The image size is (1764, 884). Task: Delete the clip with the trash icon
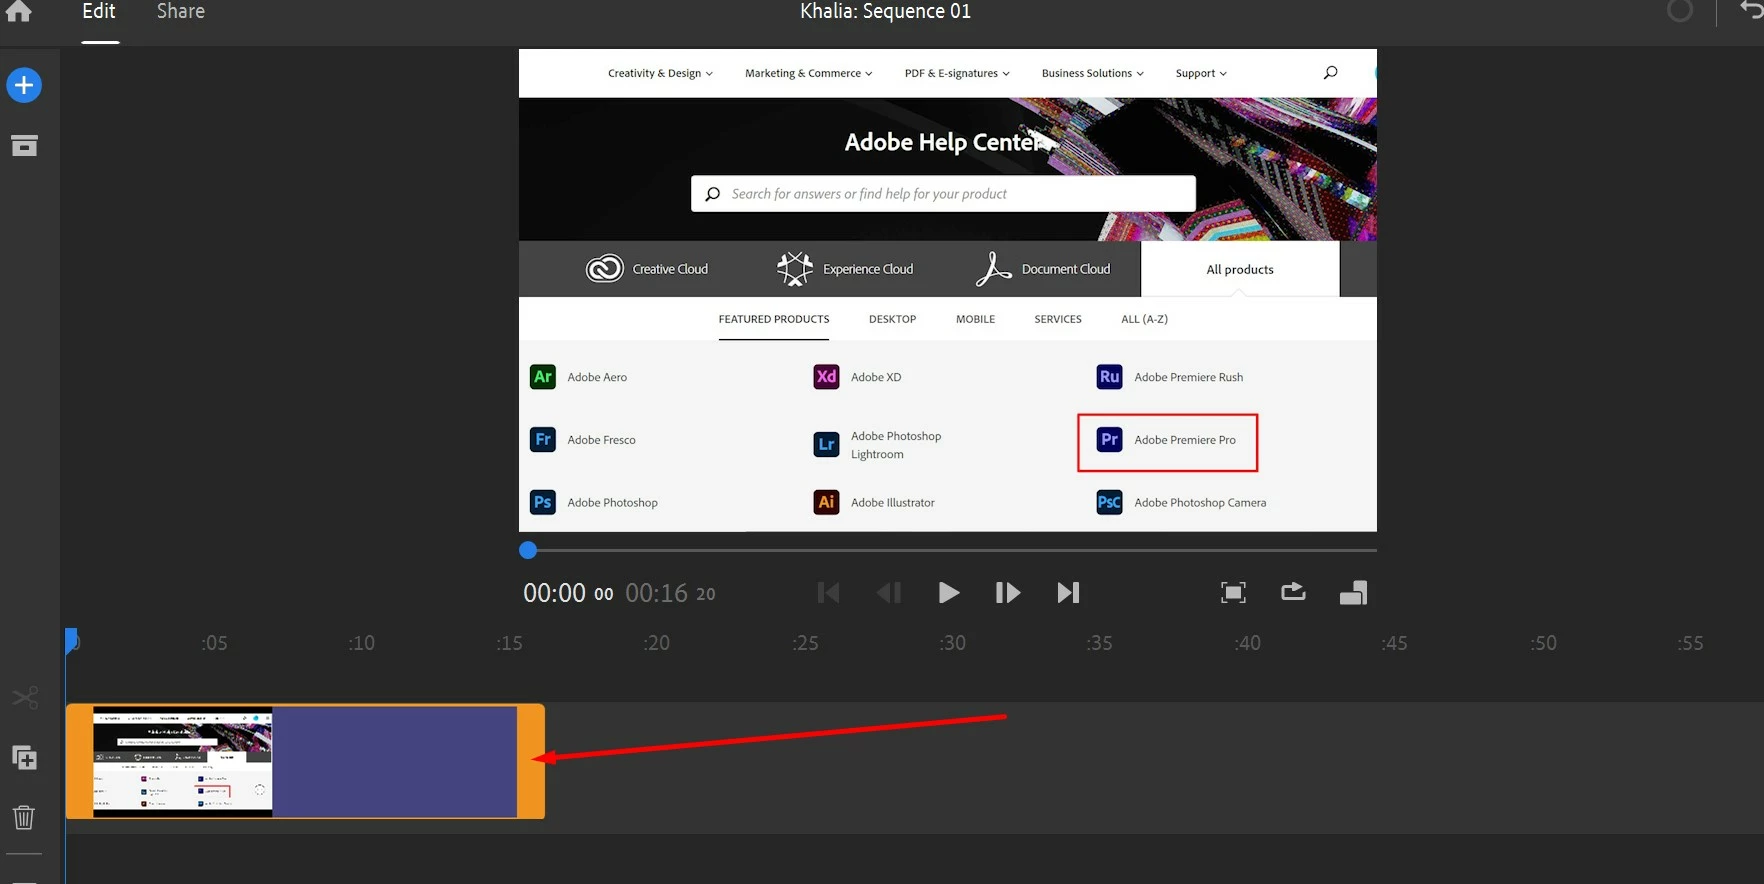click(24, 817)
